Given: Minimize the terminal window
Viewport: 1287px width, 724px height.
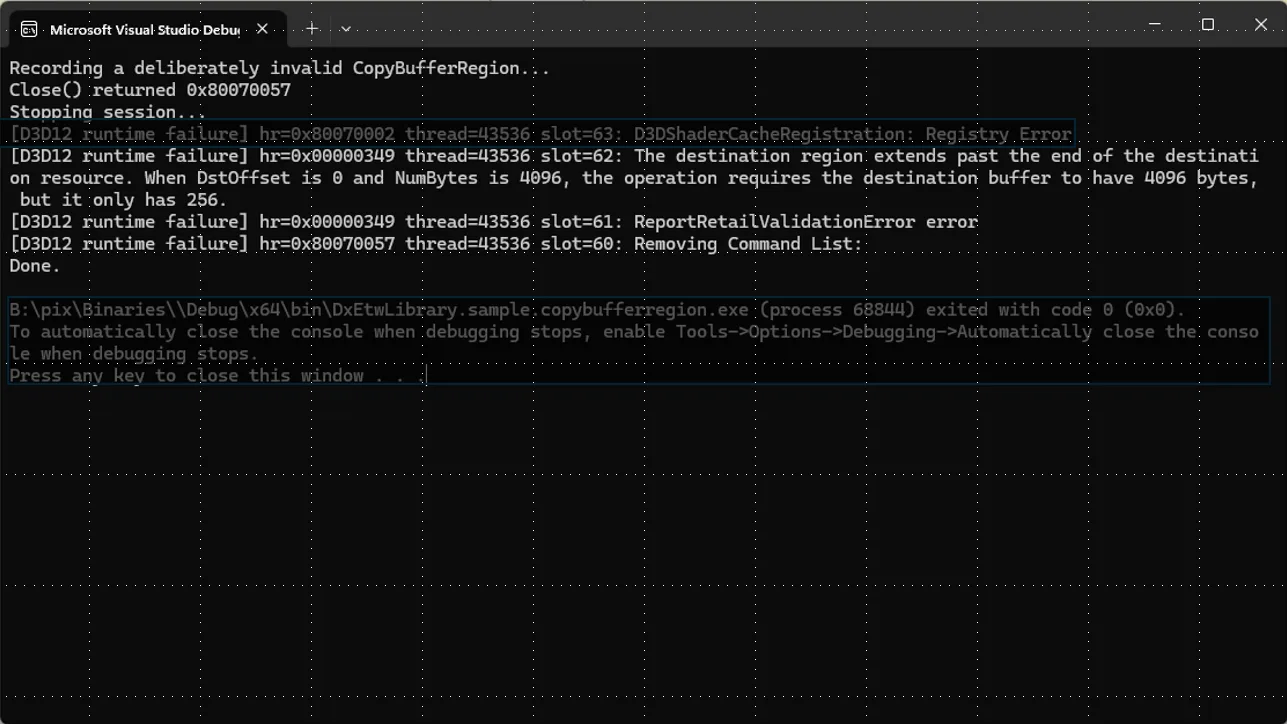Looking at the screenshot, I should click(x=1154, y=25).
